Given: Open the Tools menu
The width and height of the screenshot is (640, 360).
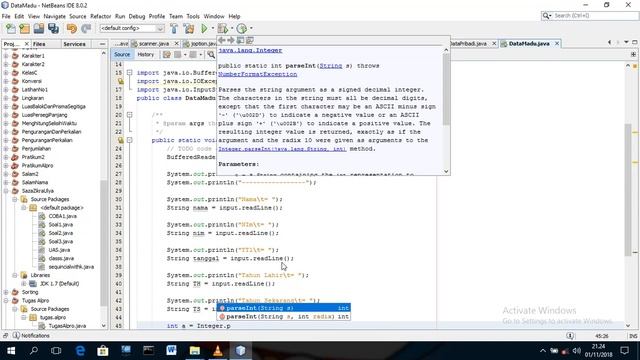Looking at the screenshot, I should (x=193, y=16).
